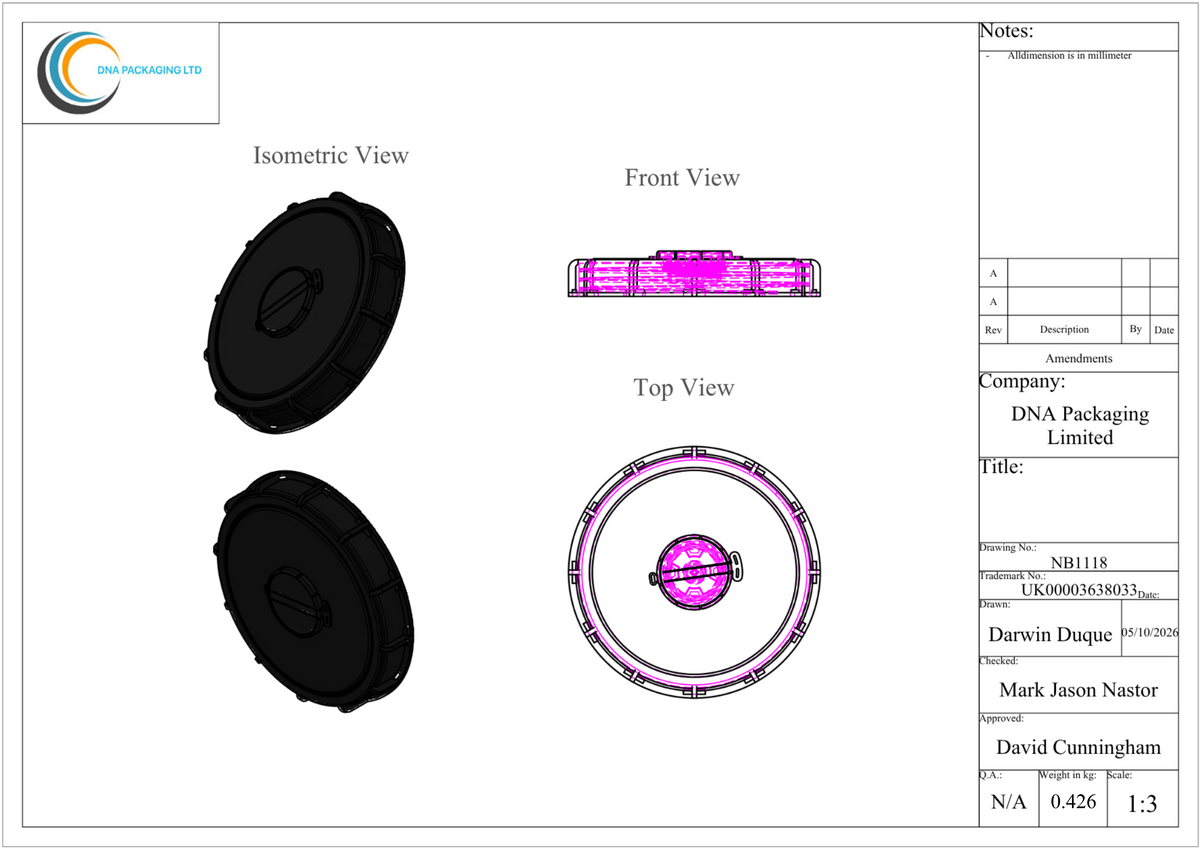Select the name "David Cunningham"

1078,748
